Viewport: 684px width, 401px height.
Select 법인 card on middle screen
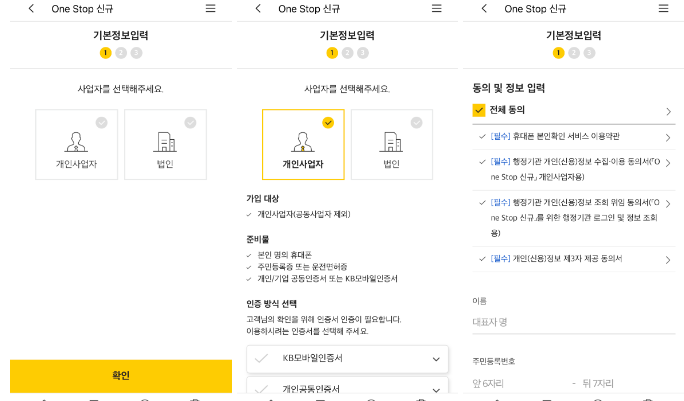coord(392,144)
